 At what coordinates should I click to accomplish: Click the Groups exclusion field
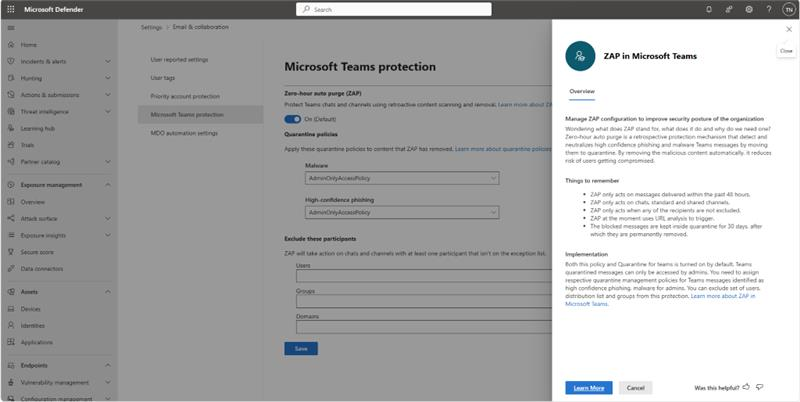pyautogui.click(x=423, y=301)
